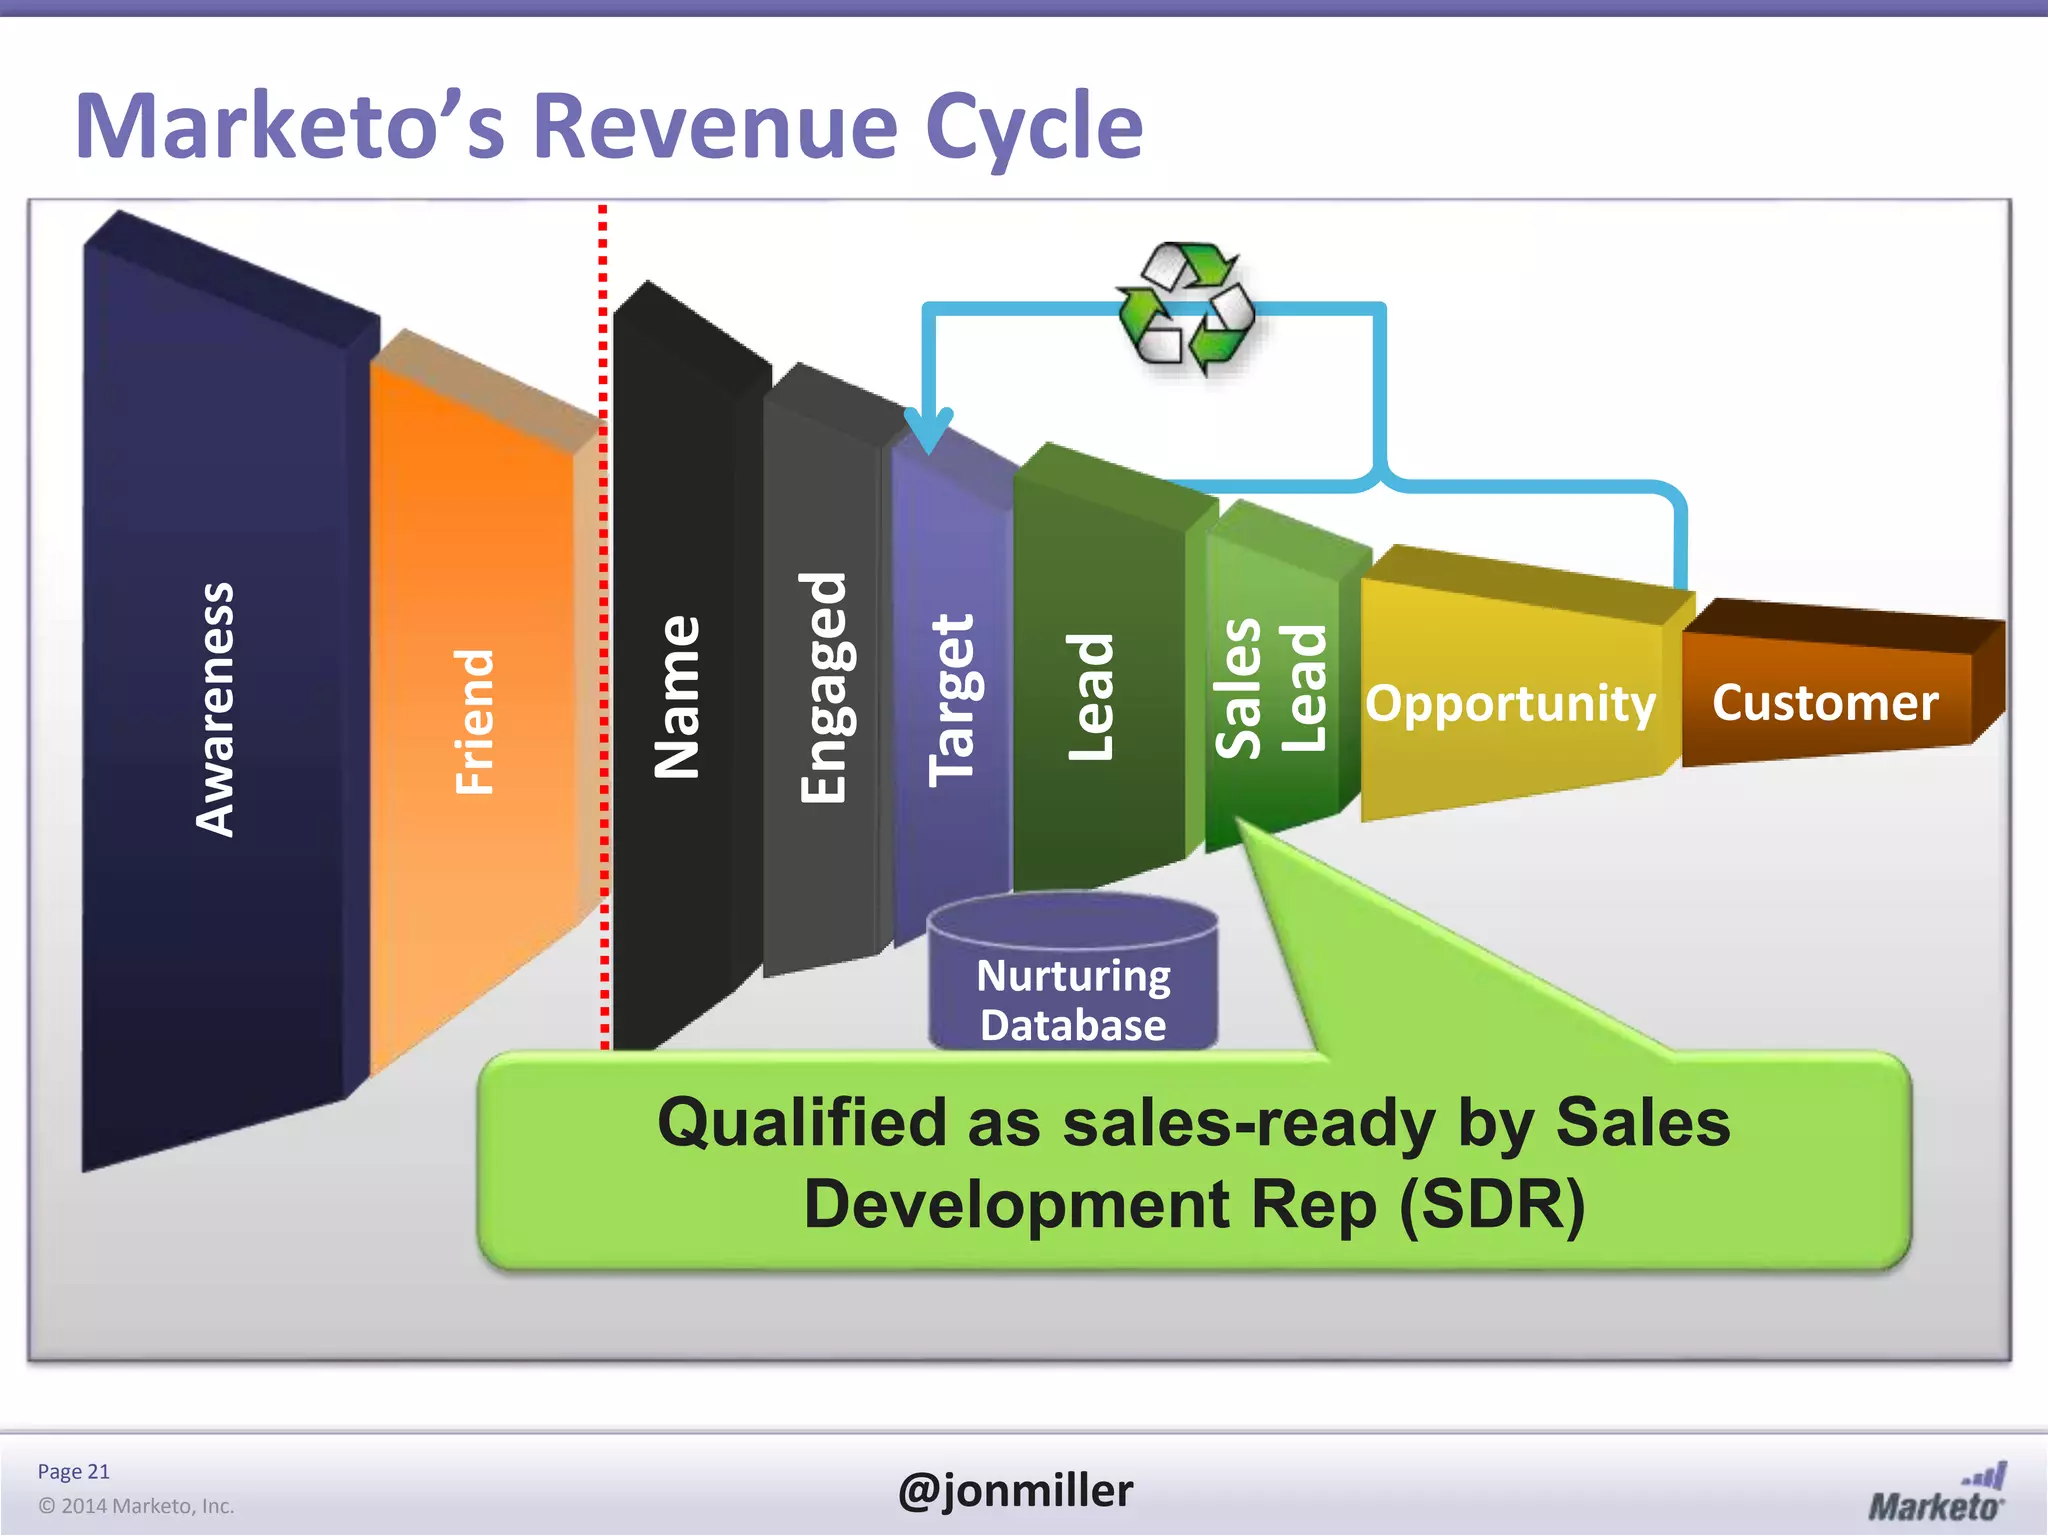Click the 2014 Marketo copyright text
2048x1536 pixels.
tap(136, 1506)
